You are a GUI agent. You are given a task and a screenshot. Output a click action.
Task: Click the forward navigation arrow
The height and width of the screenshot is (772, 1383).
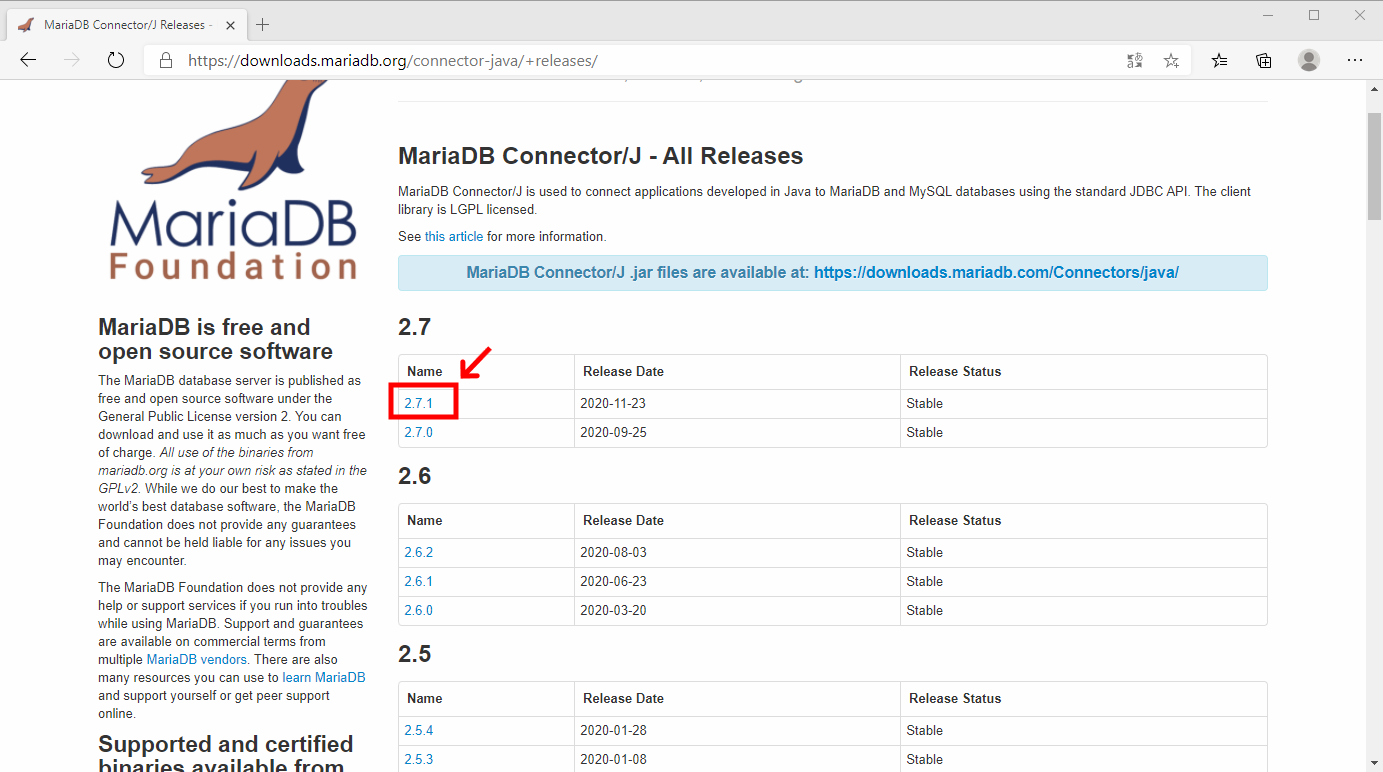[x=71, y=60]
